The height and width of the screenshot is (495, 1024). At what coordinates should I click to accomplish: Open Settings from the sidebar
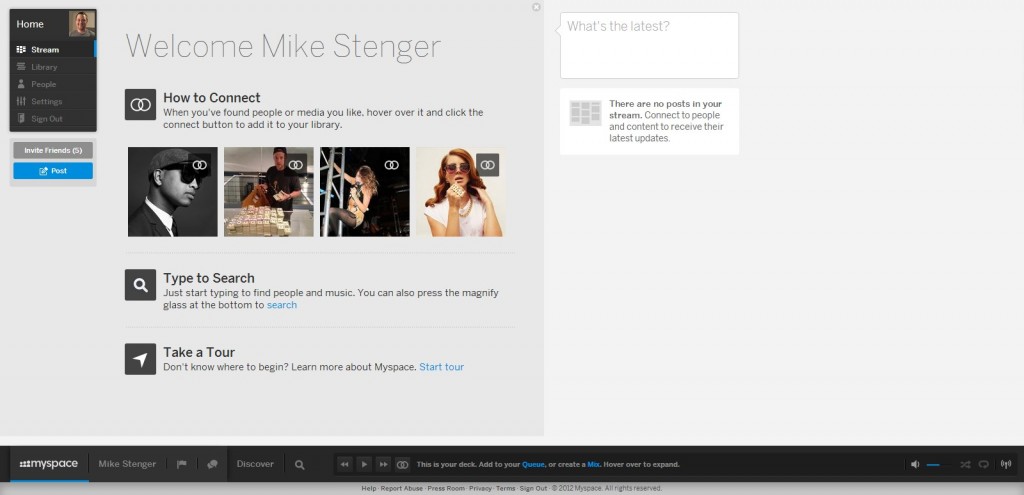[53, 101]
